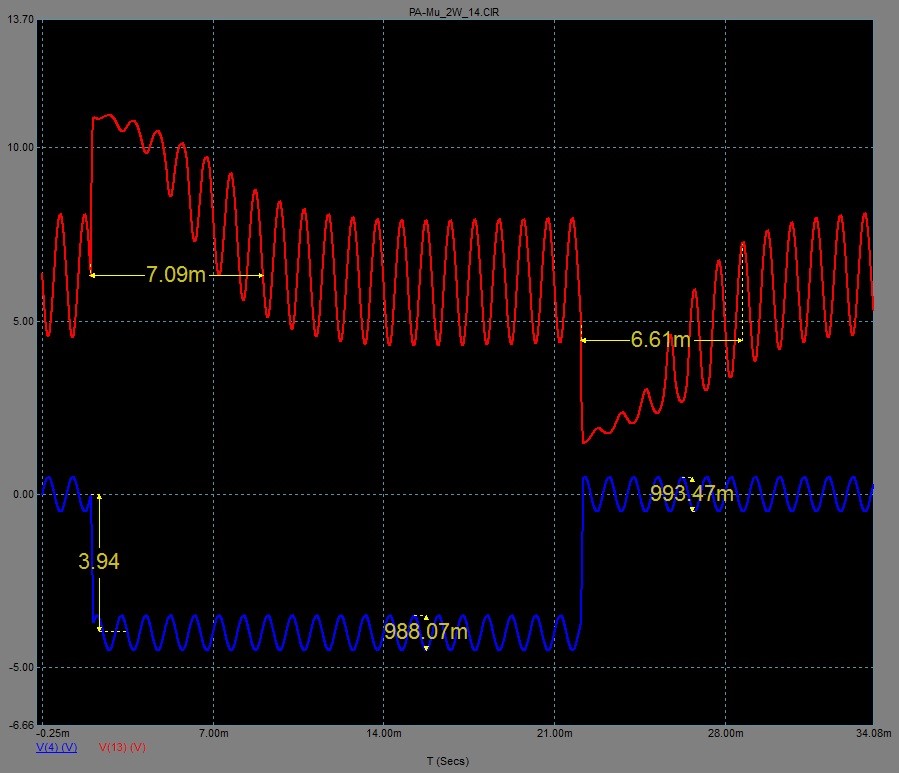Click the 993.47m peak-to-peak tag
Viewport: 899px width, 777px height.
coord(692,493)
